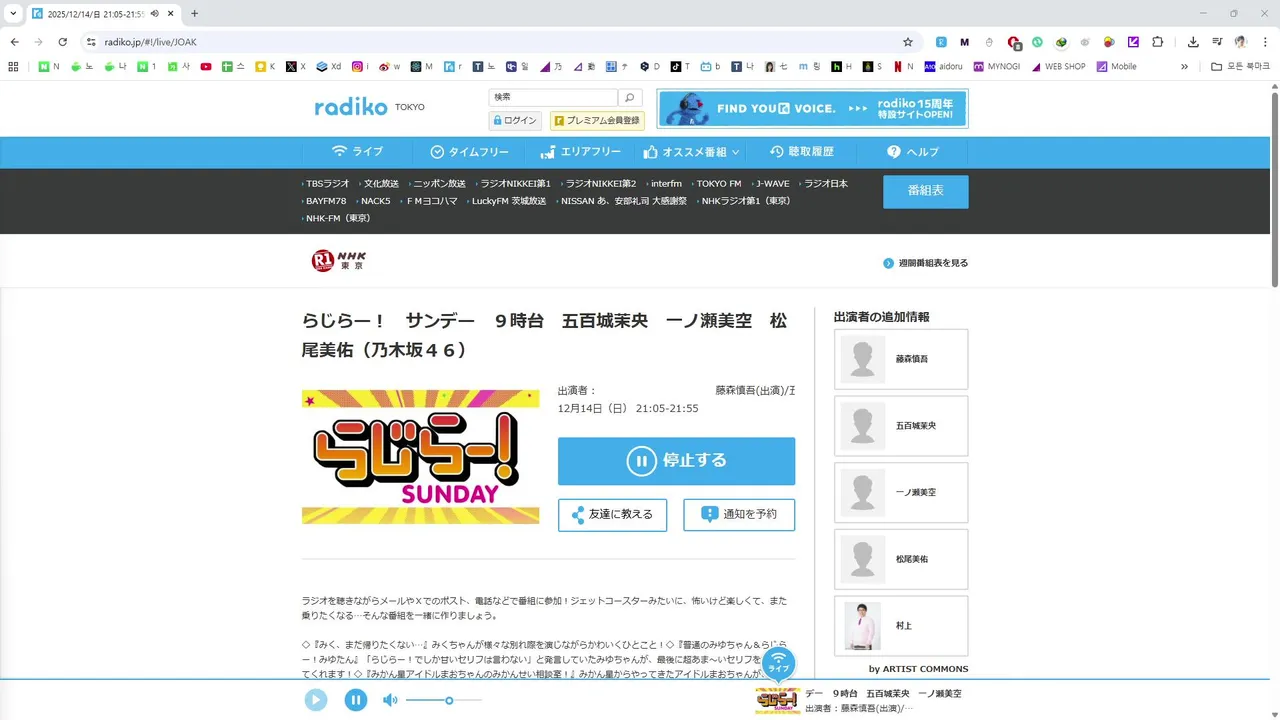Screen dimensions: 1280x720
Task: Mute the player volume speaker icon
Action: 390,700
